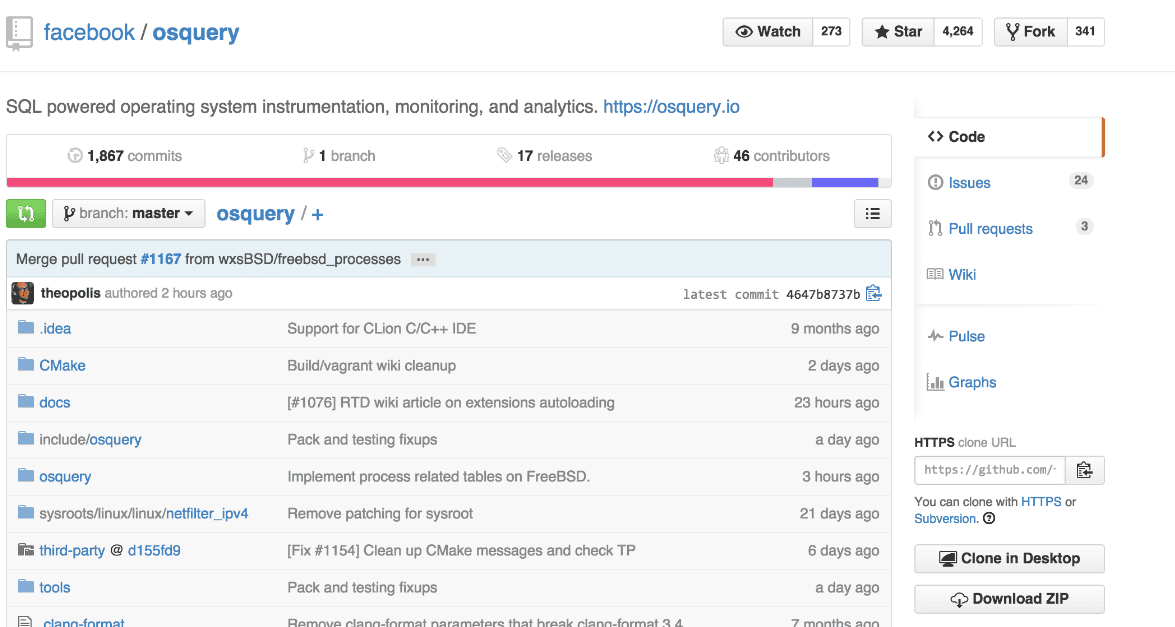
Task: Click the HTTPS clone URL input field
Action: click(990, 470)
